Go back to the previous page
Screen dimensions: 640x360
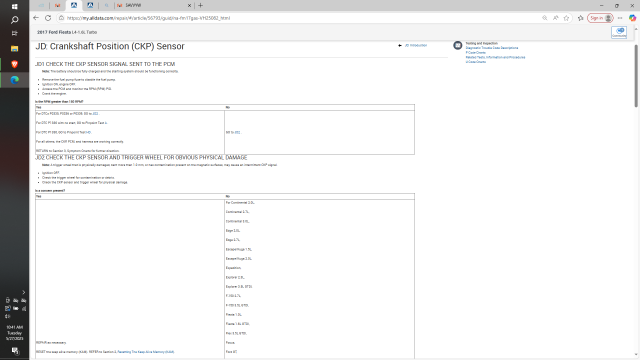(x=36, y=18)
